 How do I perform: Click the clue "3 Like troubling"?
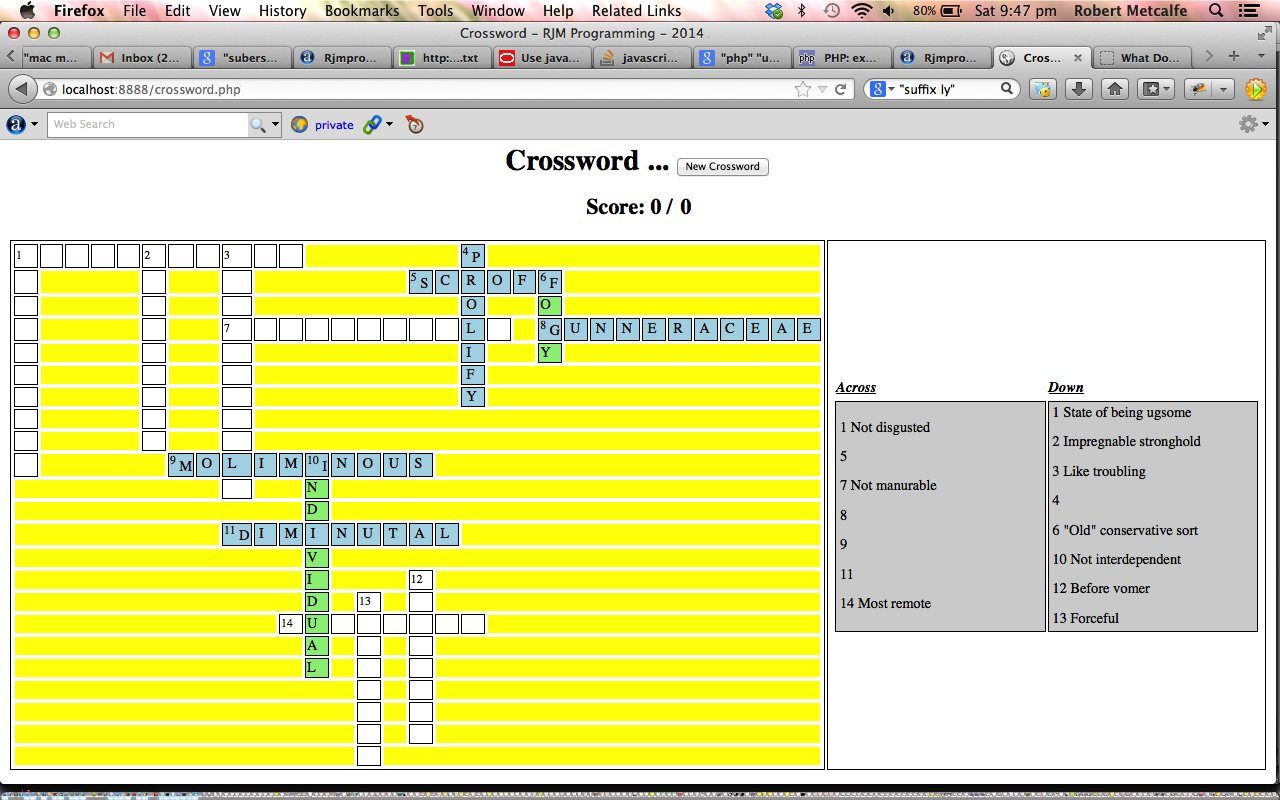[x=1099, y=471]
